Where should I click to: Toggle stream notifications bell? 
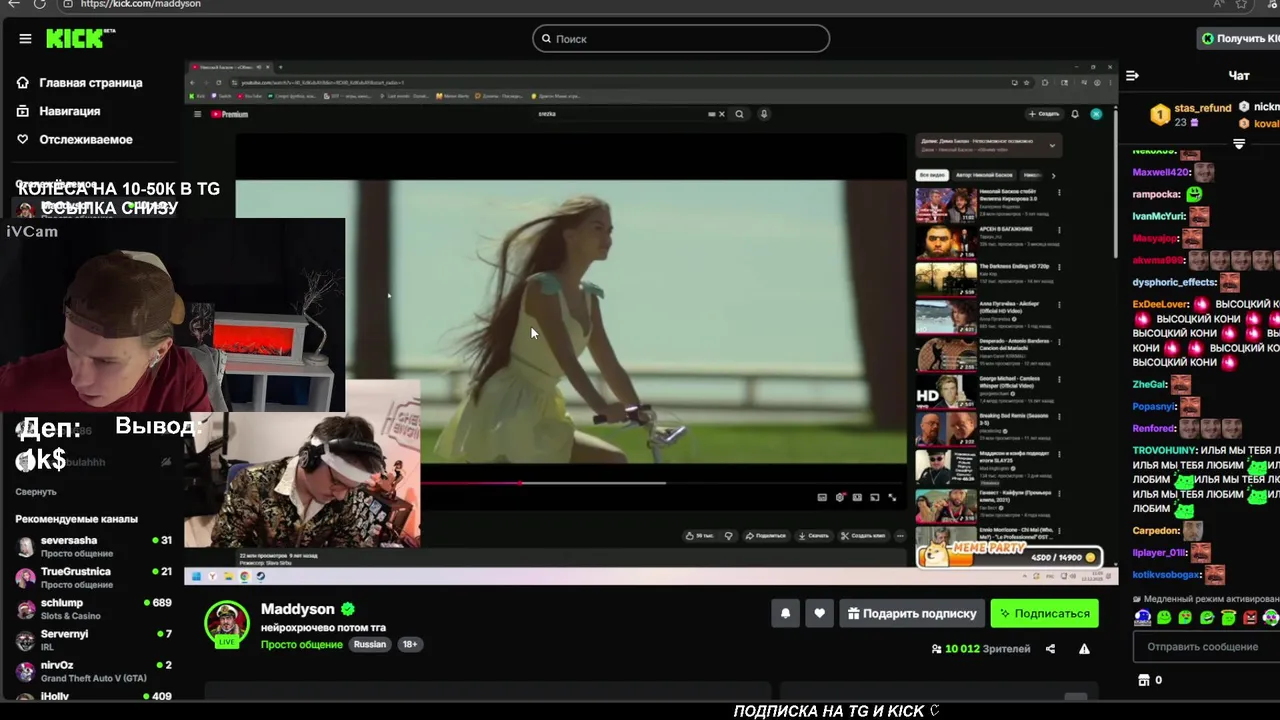click(785, 614)
